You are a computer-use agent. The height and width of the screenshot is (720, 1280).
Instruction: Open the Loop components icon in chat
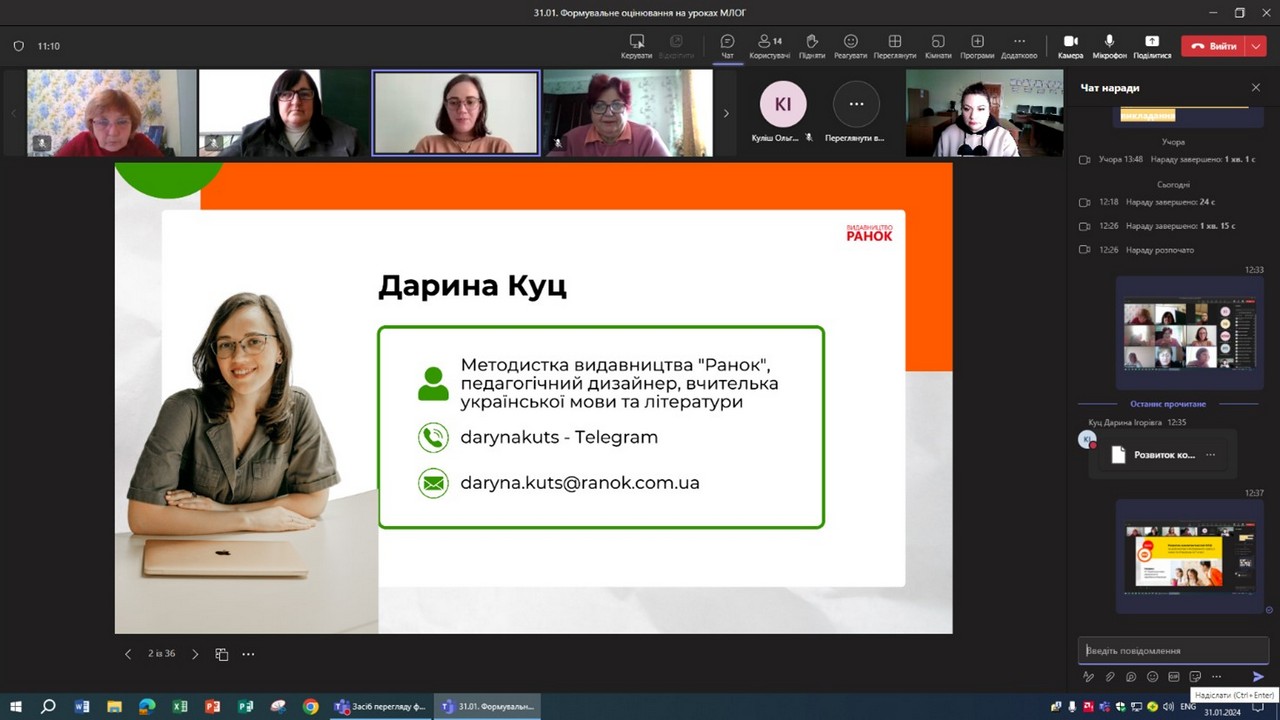click(x=1131, y=677)
